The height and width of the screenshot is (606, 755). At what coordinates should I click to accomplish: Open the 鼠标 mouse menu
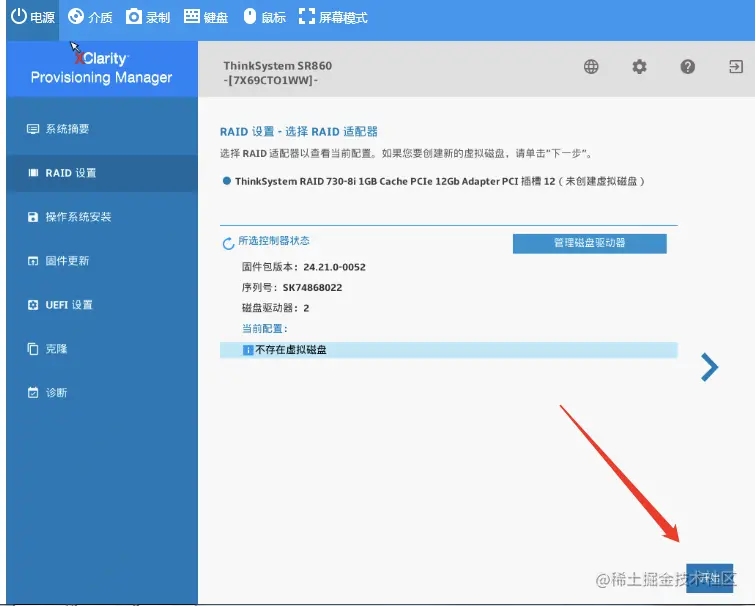[264, 17]
